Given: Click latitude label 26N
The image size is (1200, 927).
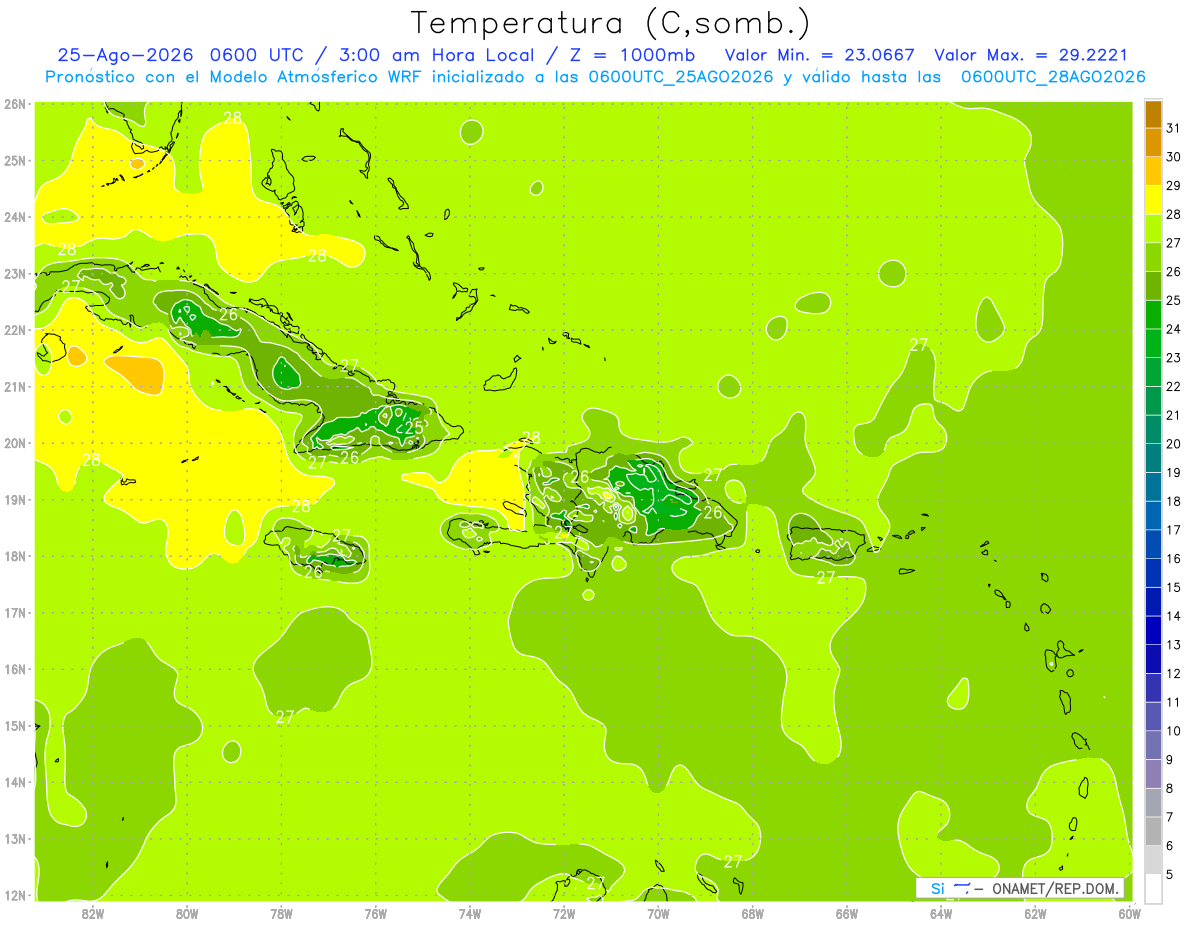Looking at the screenshot, I should [15, 104].
